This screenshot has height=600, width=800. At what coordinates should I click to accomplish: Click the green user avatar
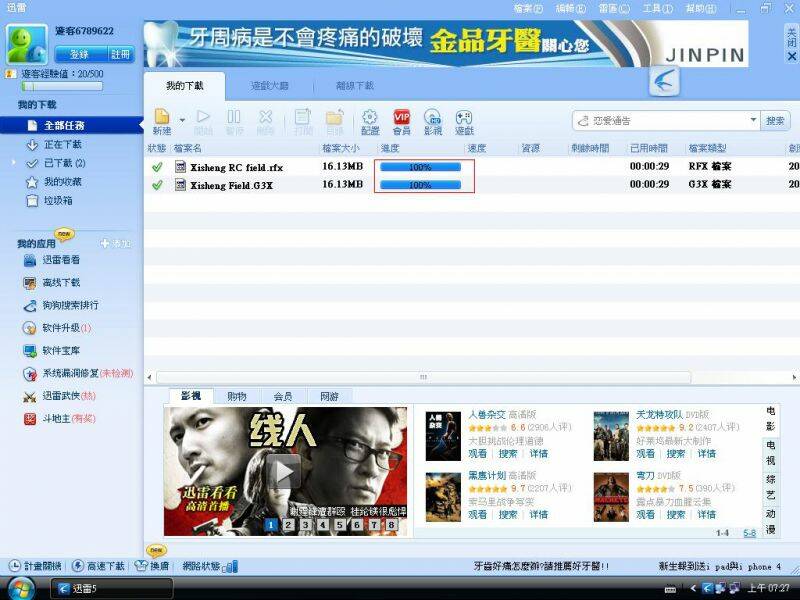pyautogui.click(x=27, y=45)
